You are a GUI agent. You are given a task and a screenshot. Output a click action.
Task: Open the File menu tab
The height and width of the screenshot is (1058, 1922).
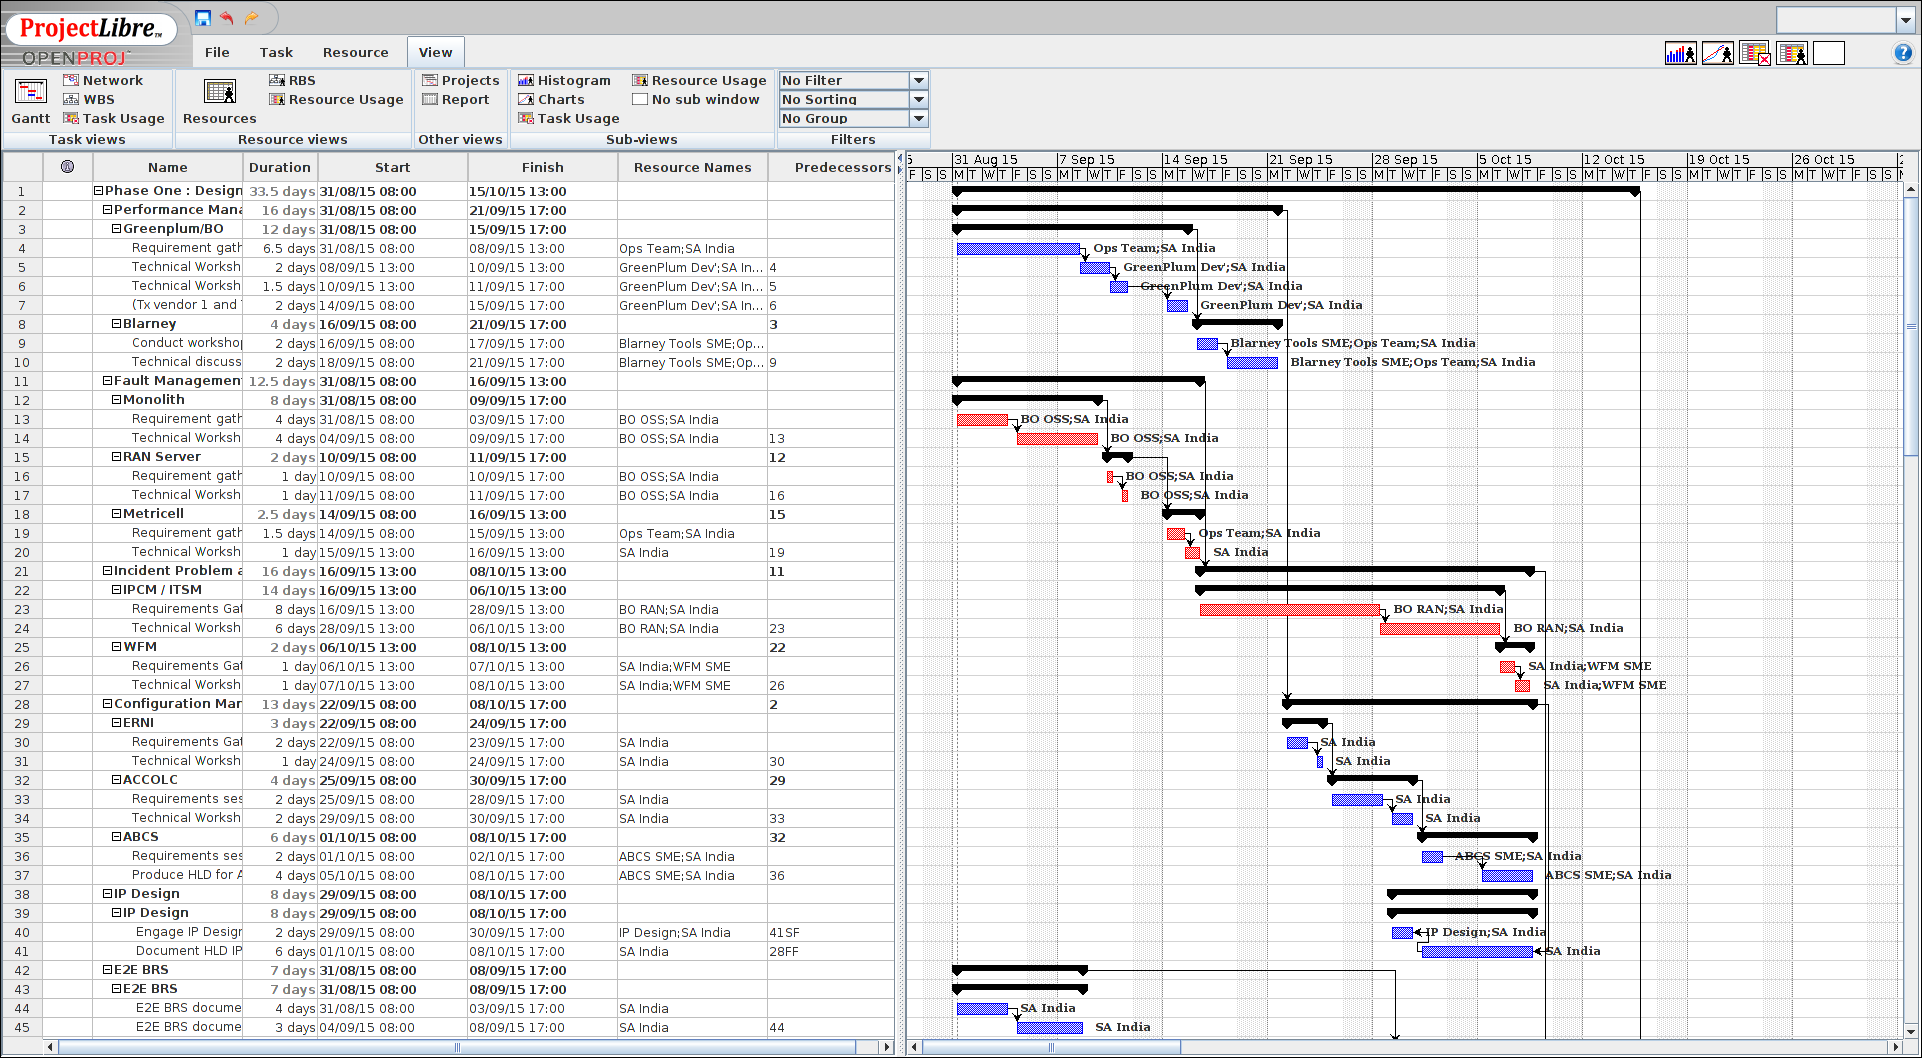pos(217,52)
